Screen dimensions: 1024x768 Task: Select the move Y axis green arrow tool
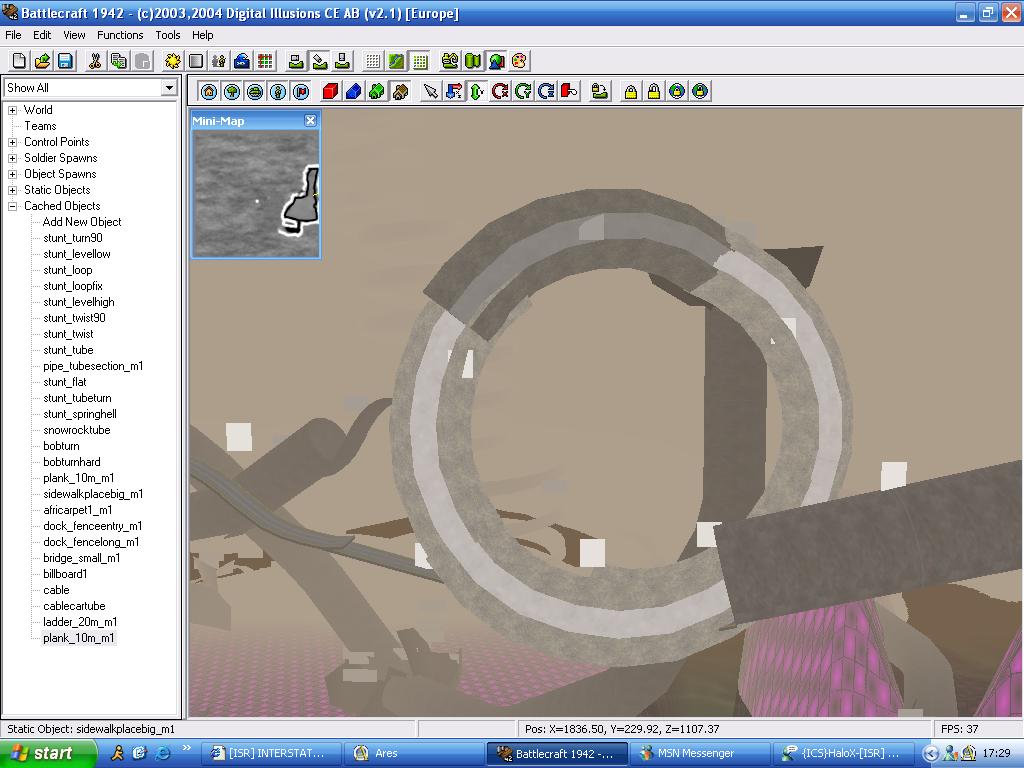pyautogui.click(x=477, y=91)
